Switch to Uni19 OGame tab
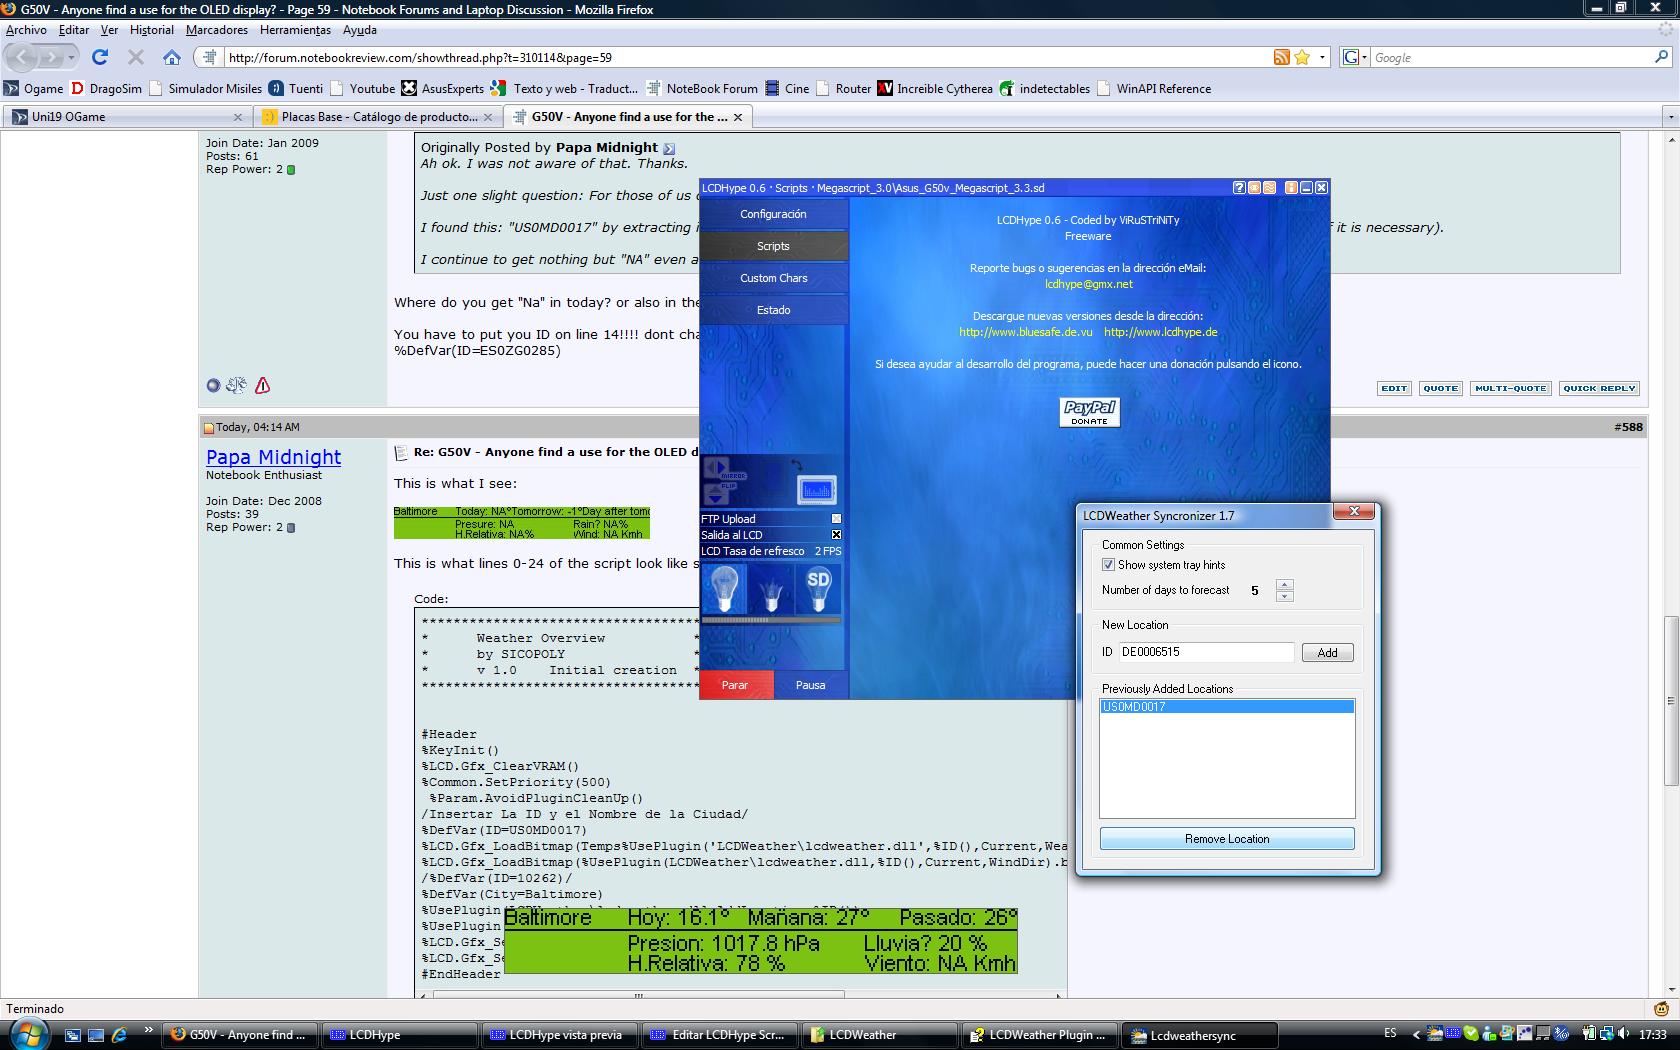This screenshot has height=1050, width=1680. [x=126, y=117]
